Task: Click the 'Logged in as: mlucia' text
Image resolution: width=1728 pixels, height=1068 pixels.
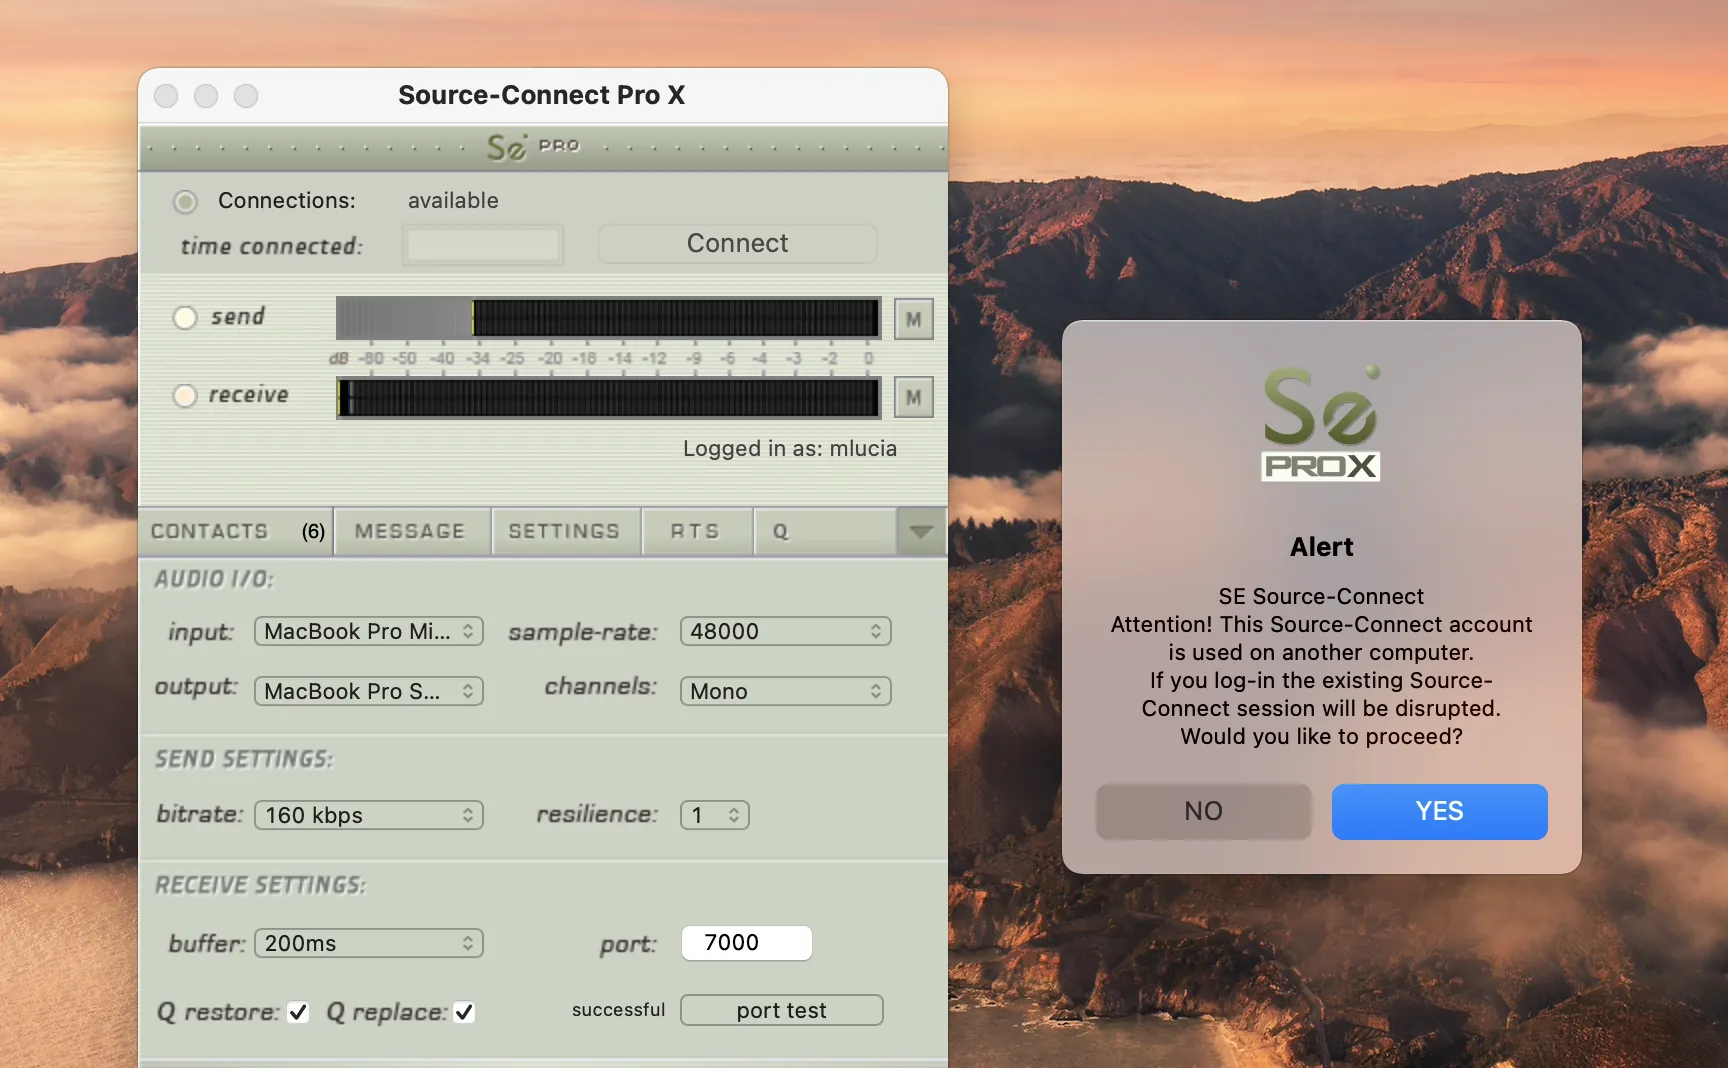Action: coord(790,449)
